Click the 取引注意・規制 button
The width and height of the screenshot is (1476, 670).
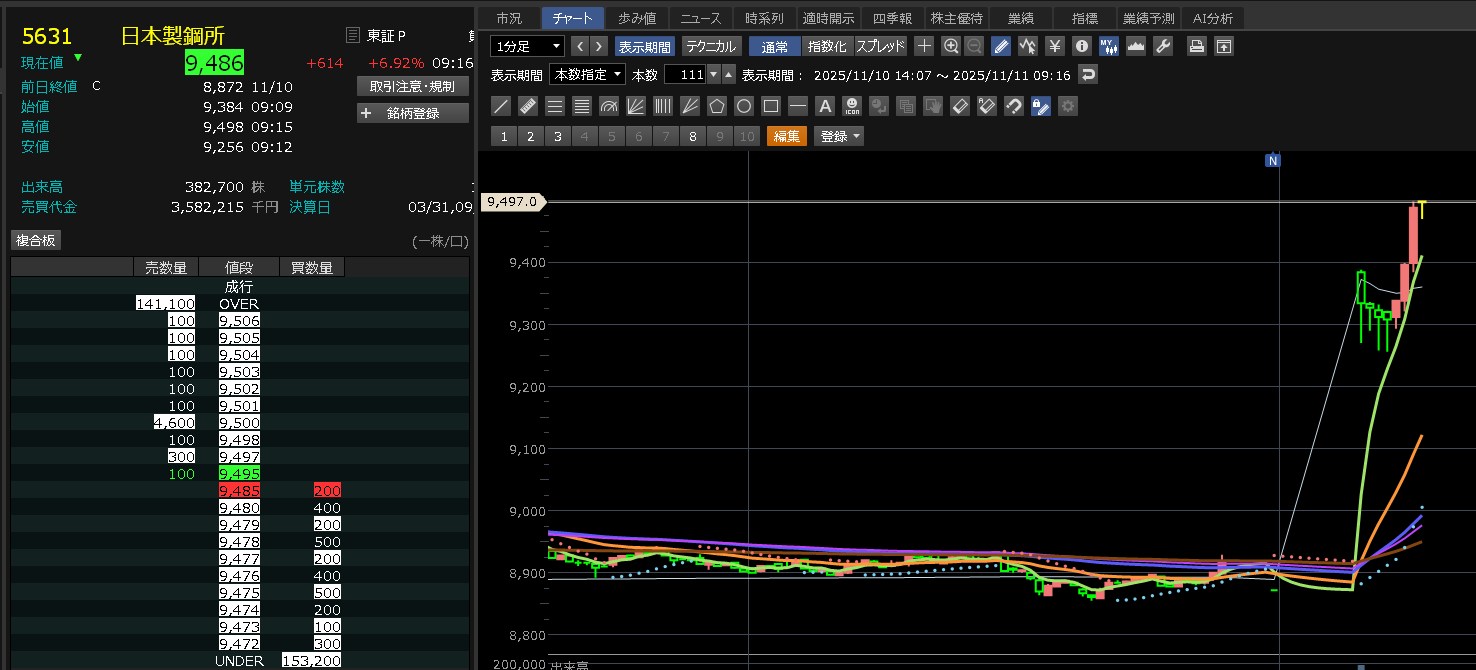click(x=412, y=86)
